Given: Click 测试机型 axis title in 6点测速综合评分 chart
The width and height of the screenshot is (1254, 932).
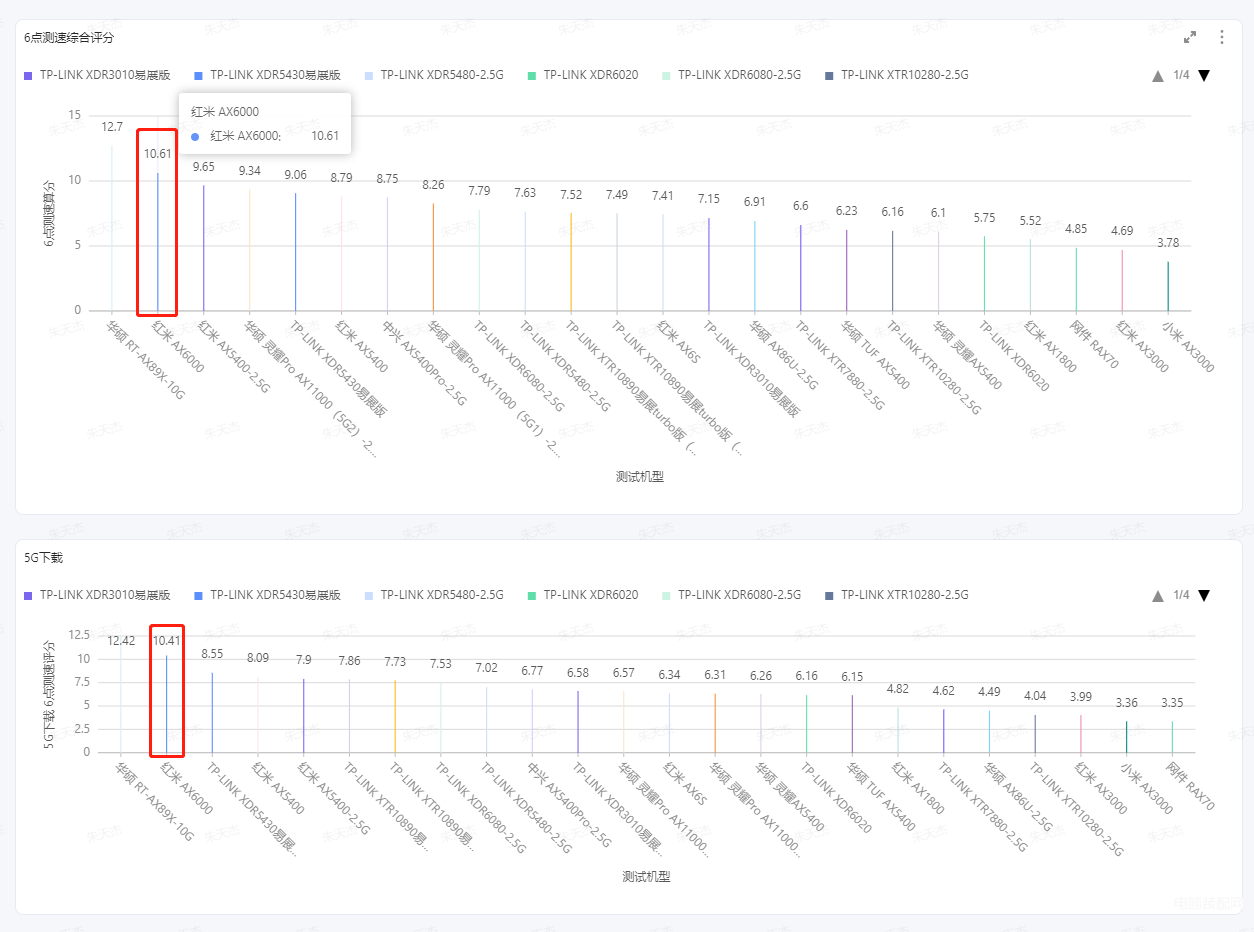Looking at the screenshot, I should tap(640, 477).
